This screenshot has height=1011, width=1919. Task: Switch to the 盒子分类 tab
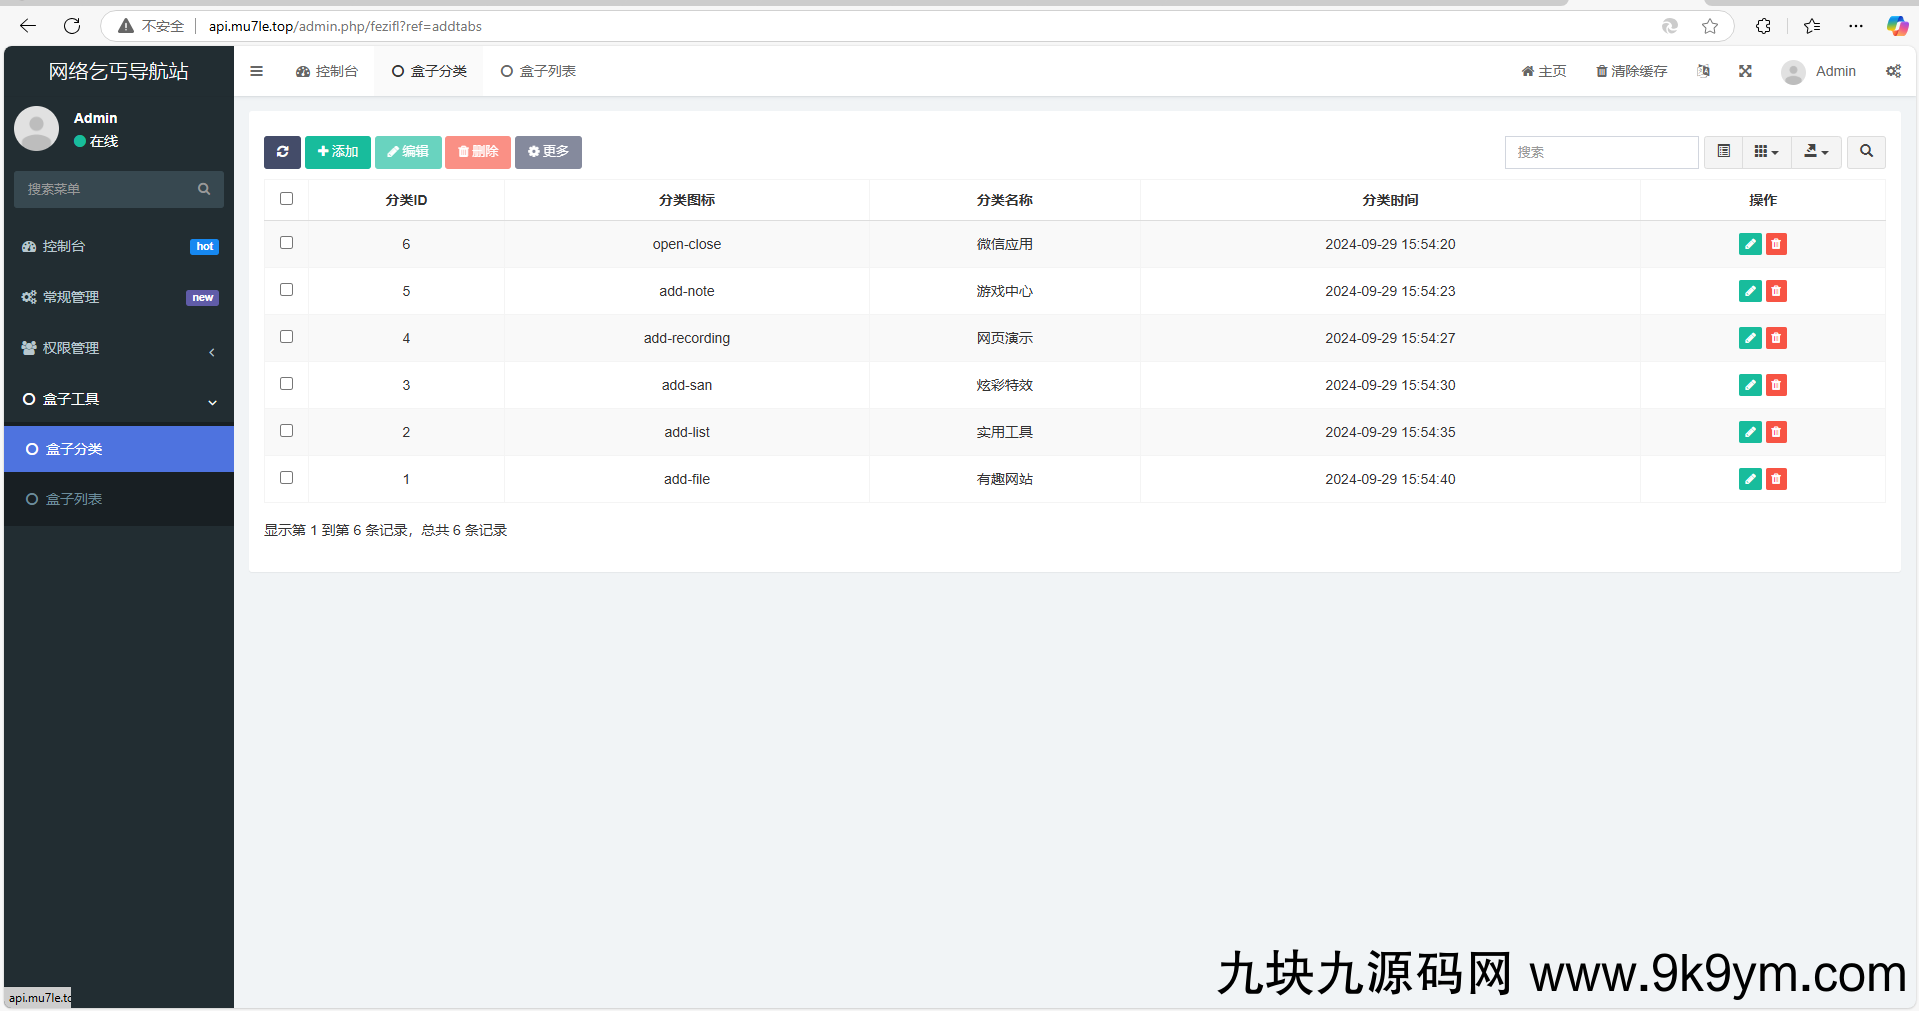(x=429, y=71)
